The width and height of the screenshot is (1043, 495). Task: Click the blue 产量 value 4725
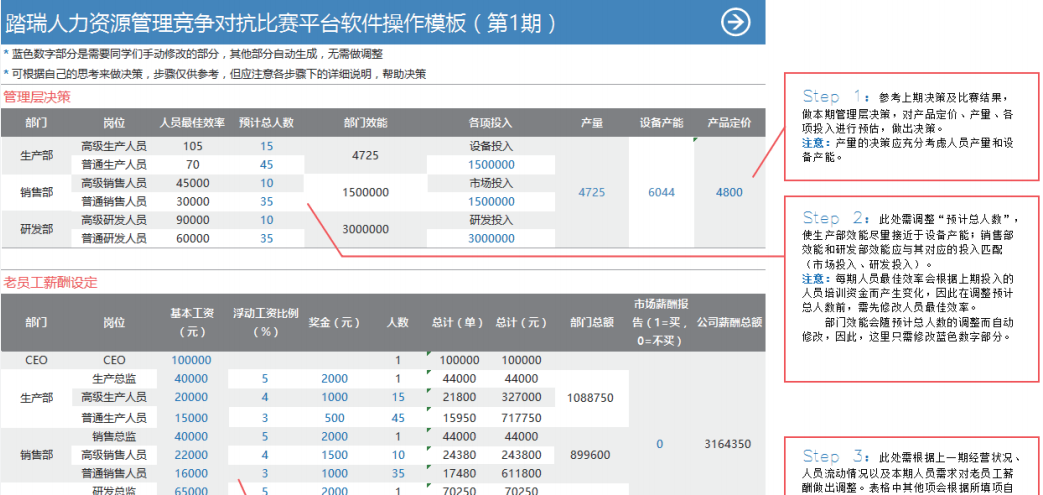(592, 192)
